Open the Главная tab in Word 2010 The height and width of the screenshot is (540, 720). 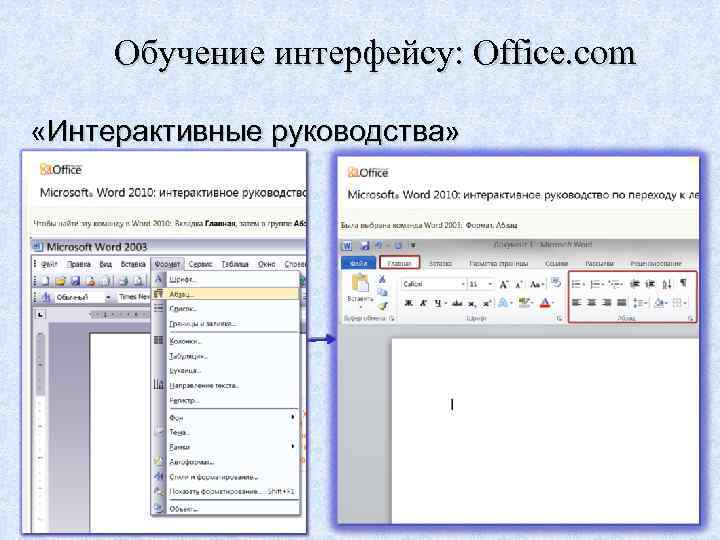(399, 263)
